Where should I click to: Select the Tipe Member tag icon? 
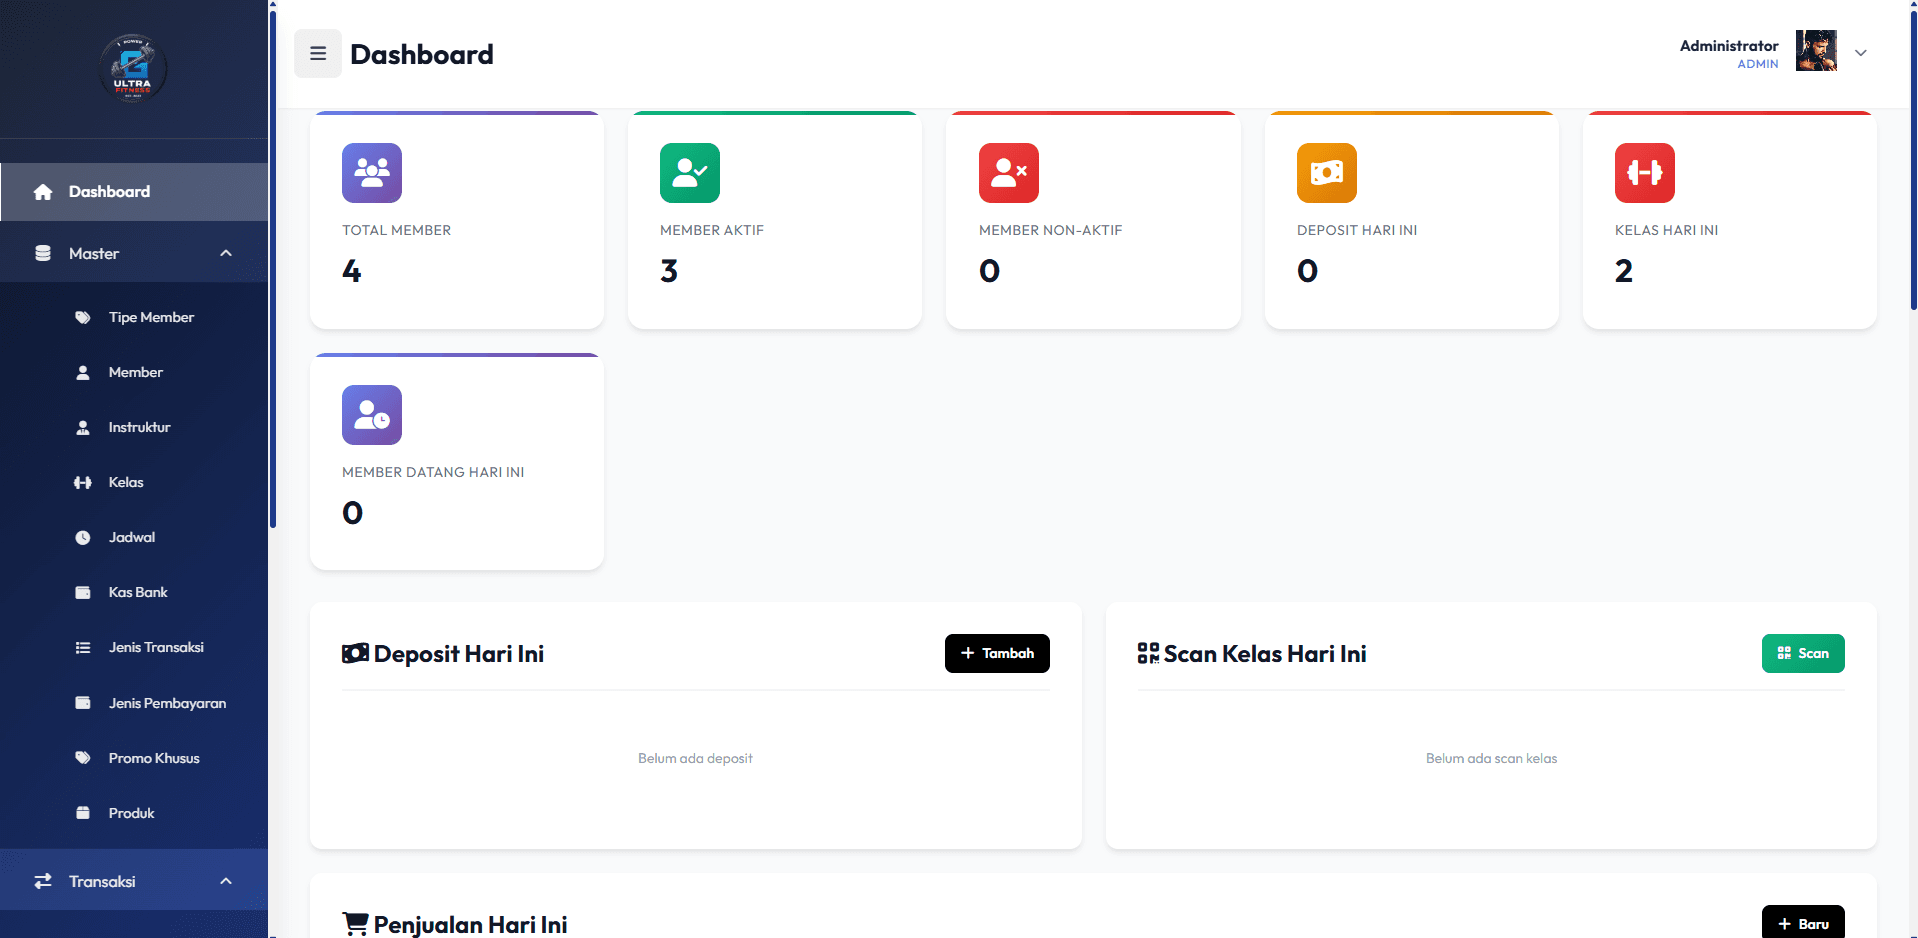click(x=83, y=317)
